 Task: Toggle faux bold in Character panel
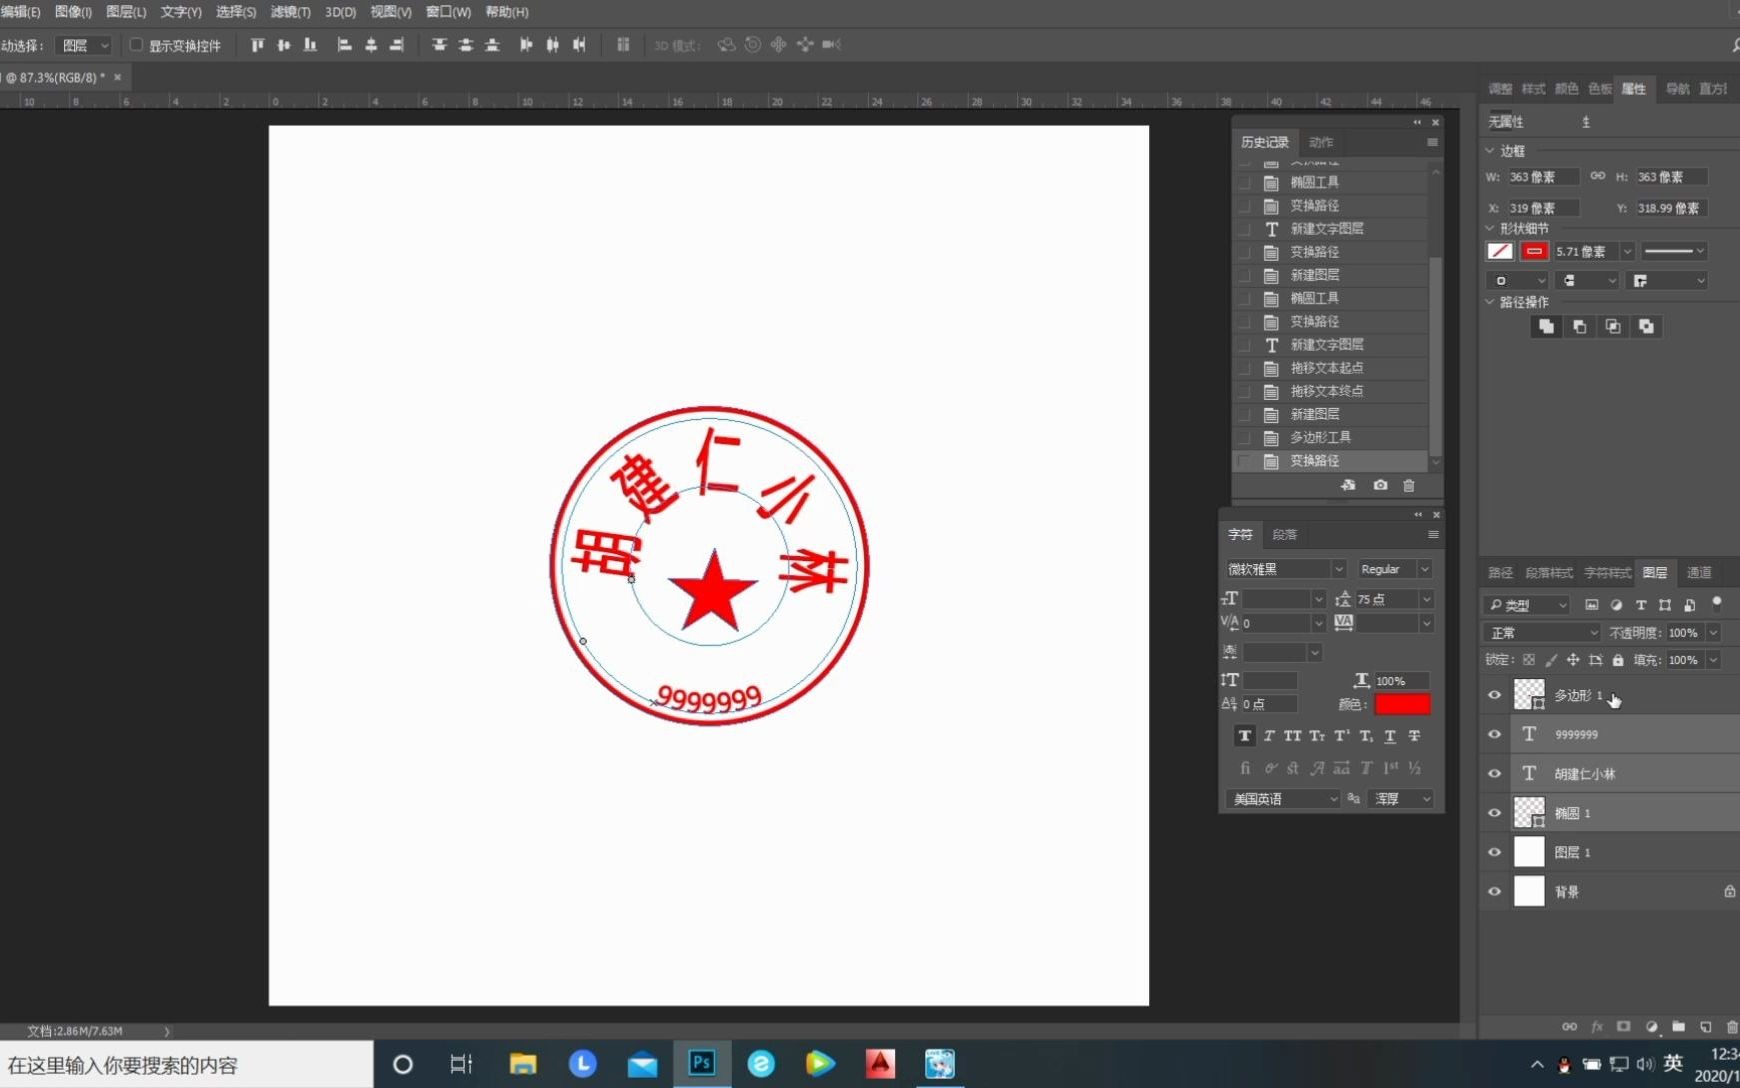1244,736
